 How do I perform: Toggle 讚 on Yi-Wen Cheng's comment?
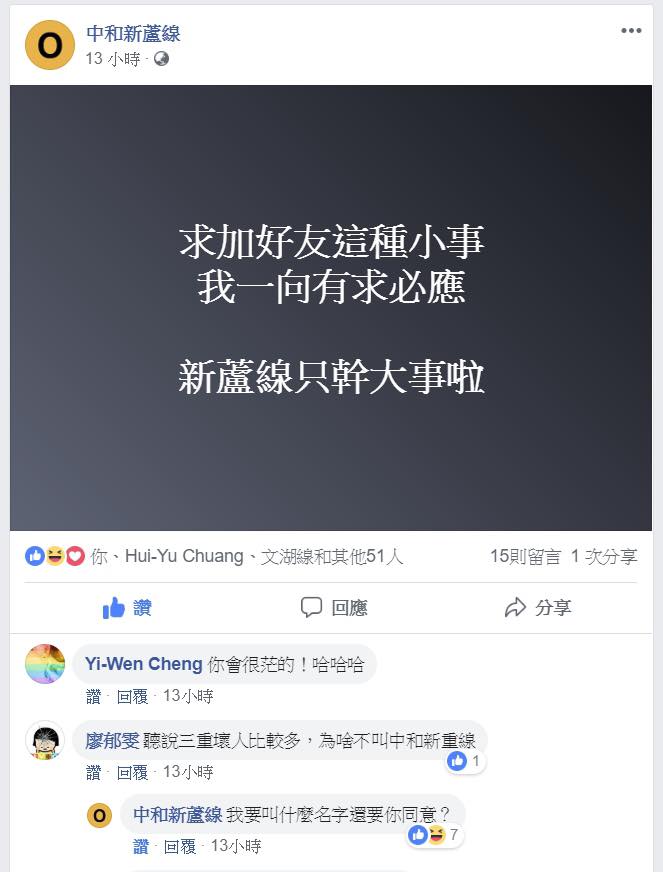(x=93, y=696)
